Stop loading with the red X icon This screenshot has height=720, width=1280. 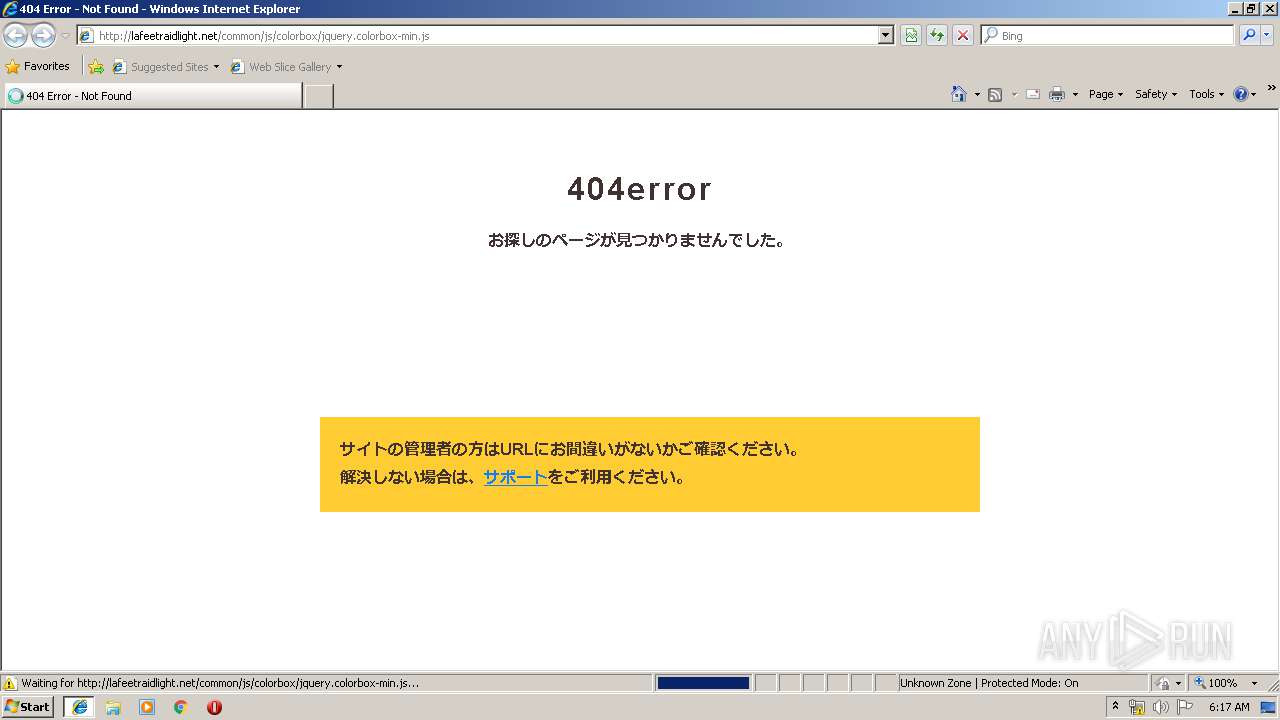coord(963,35)
